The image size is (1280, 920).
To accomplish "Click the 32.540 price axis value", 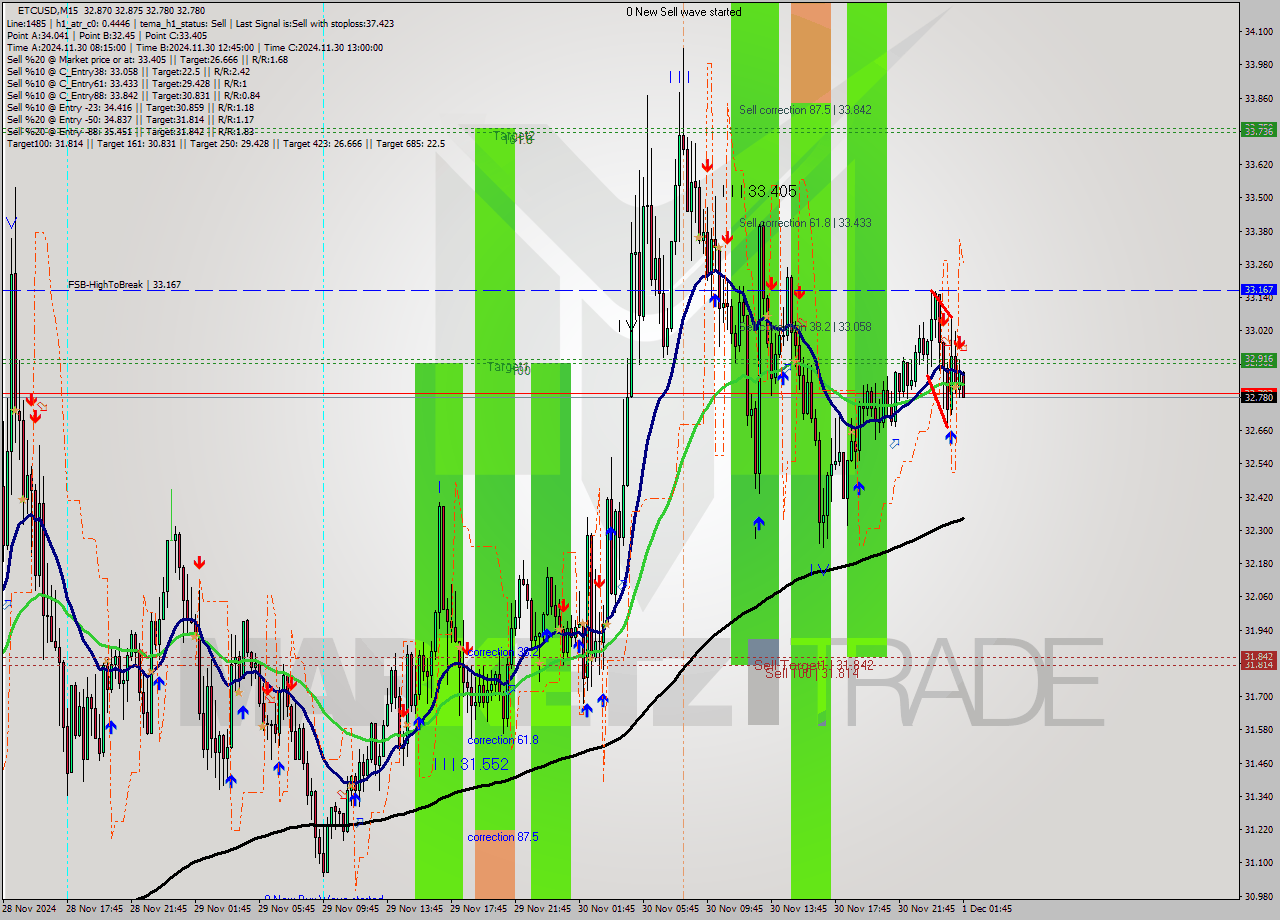I will [x=1258, y=464].
